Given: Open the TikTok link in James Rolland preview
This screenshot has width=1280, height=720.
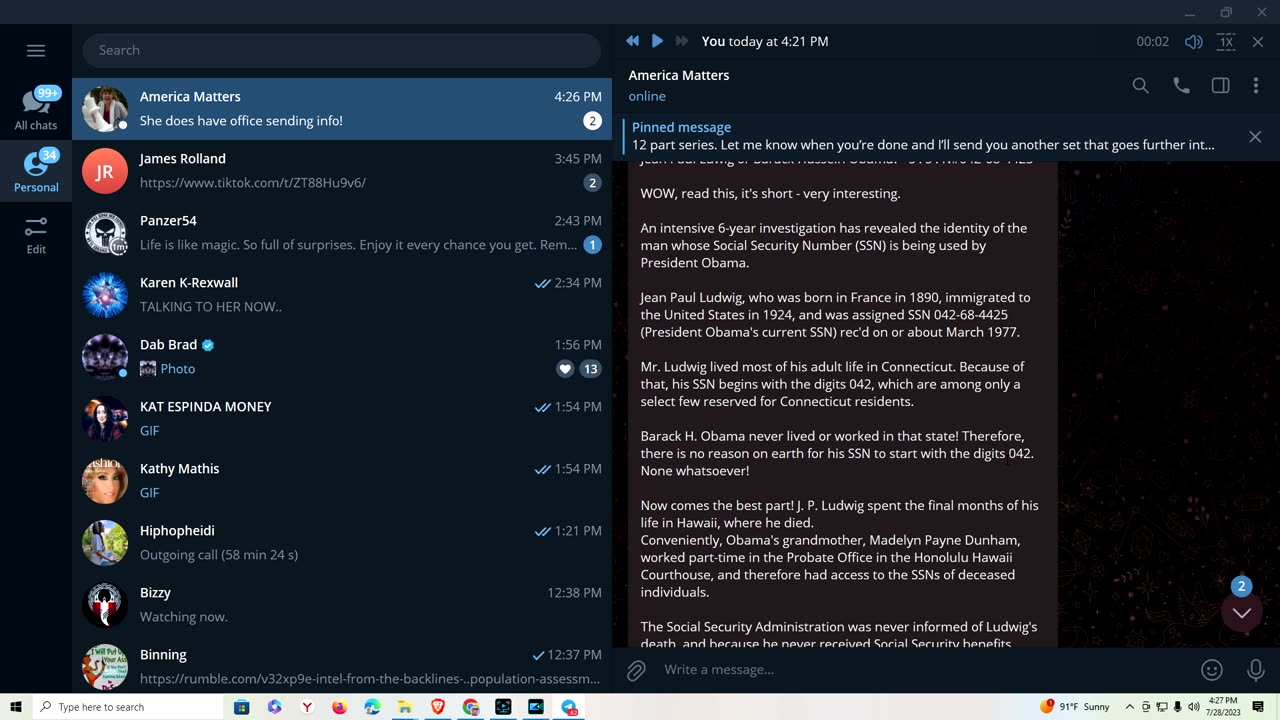Looking at the screenshot, I should [253, 183].
